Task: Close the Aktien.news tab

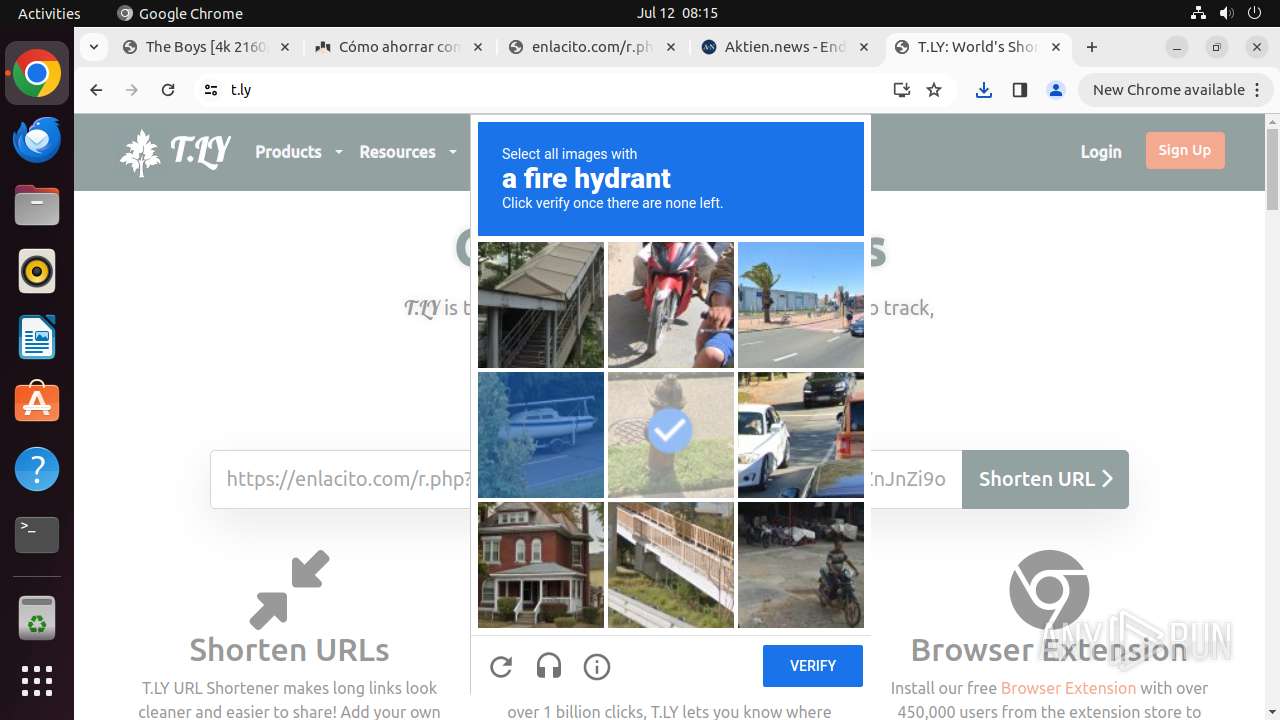Action: tap(864, 47)
